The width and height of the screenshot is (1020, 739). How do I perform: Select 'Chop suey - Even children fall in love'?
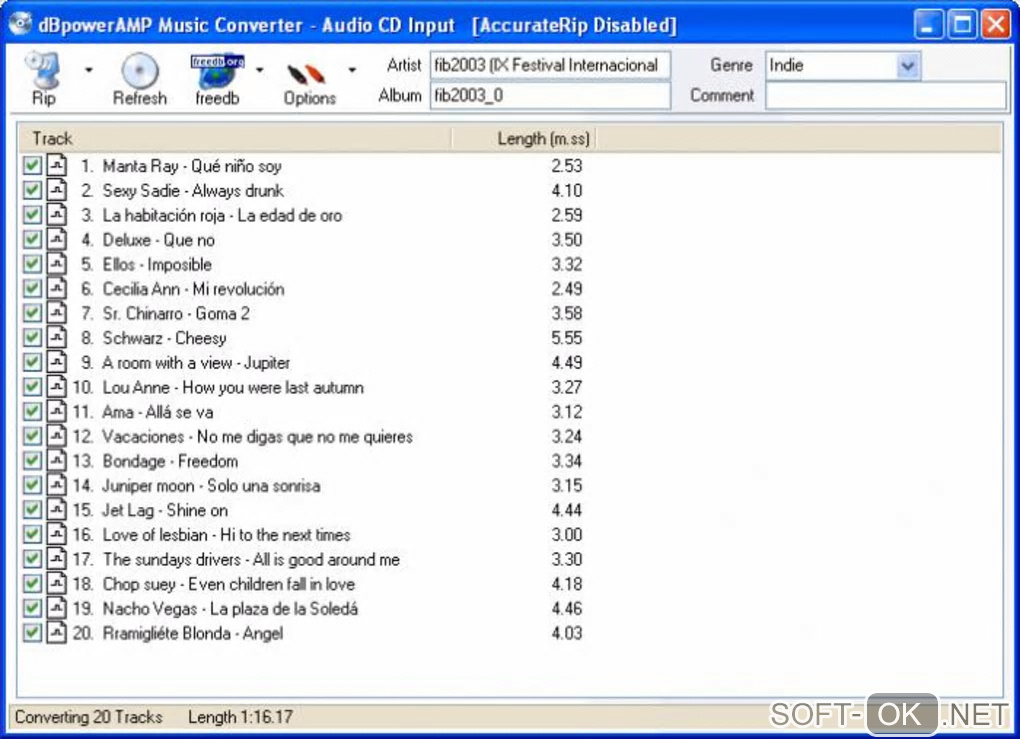[229, 584]
